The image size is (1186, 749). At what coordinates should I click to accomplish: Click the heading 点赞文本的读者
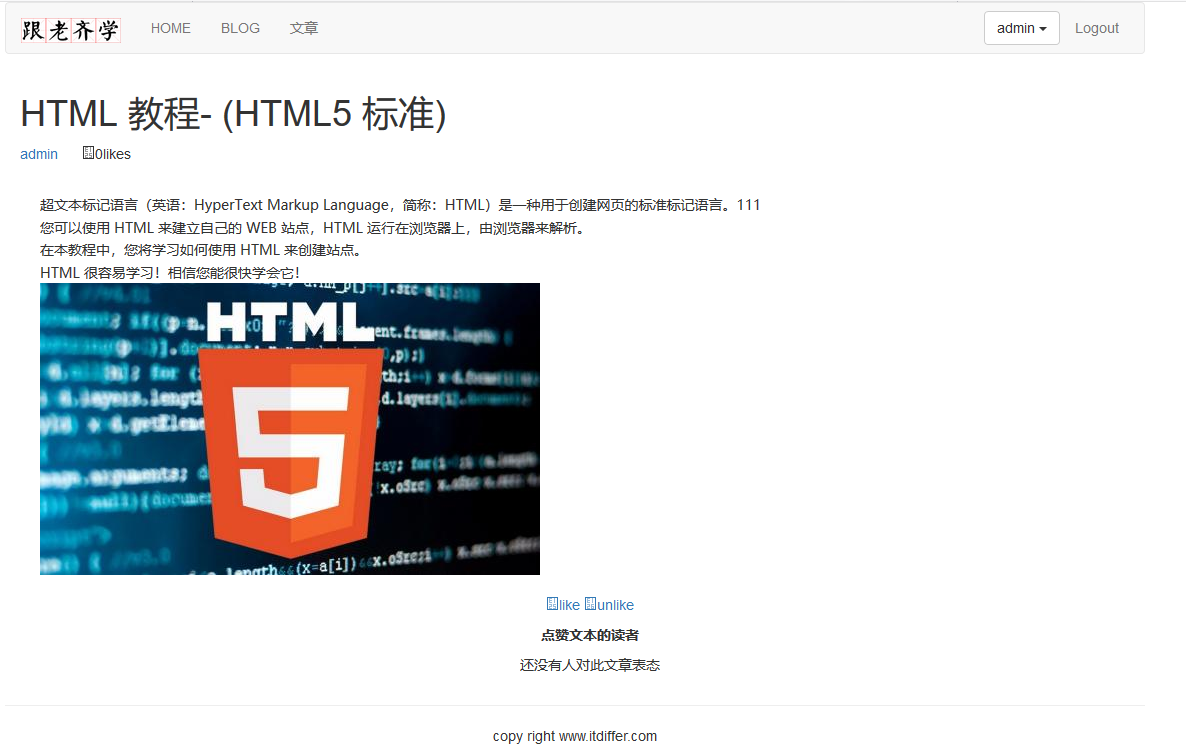[x=590, y=636]
